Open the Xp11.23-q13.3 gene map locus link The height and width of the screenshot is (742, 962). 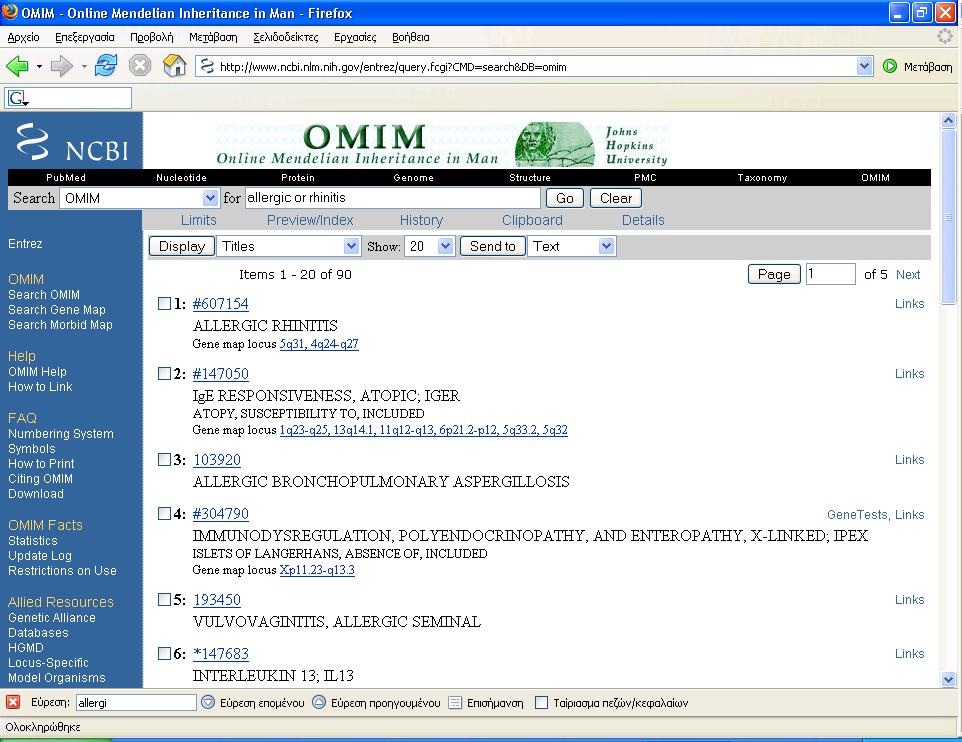tap(317, 570)
